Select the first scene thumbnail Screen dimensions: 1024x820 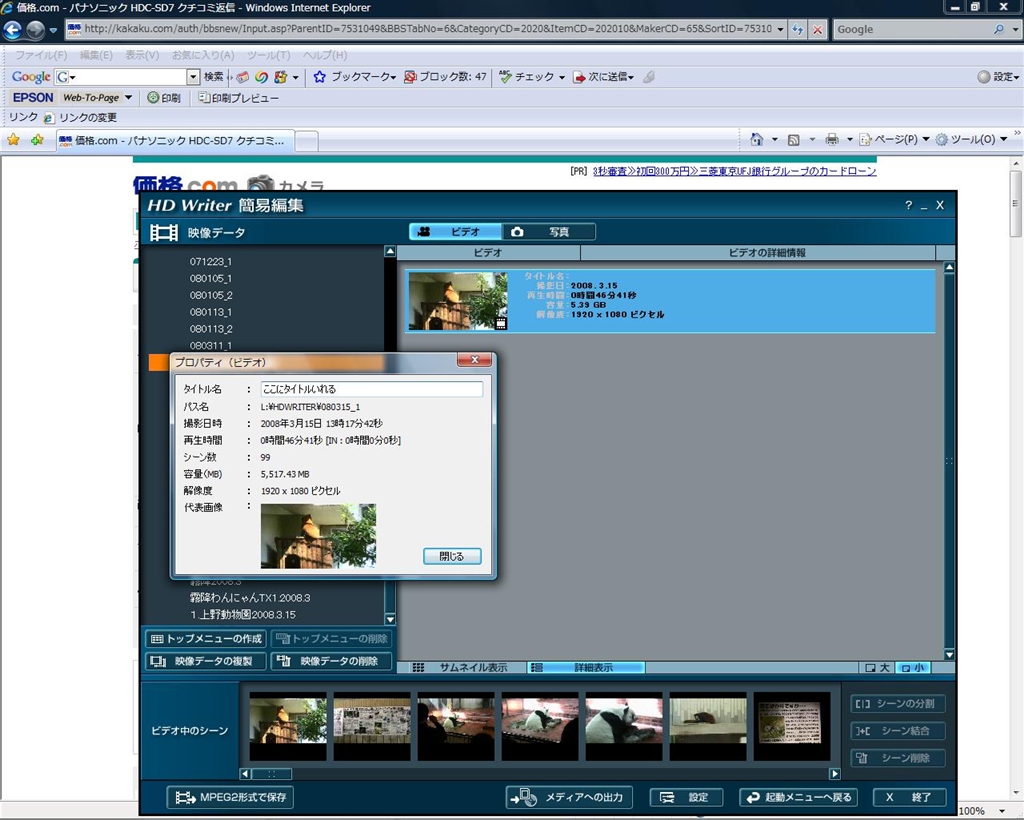pyautogui.click(x=288, y=726)
